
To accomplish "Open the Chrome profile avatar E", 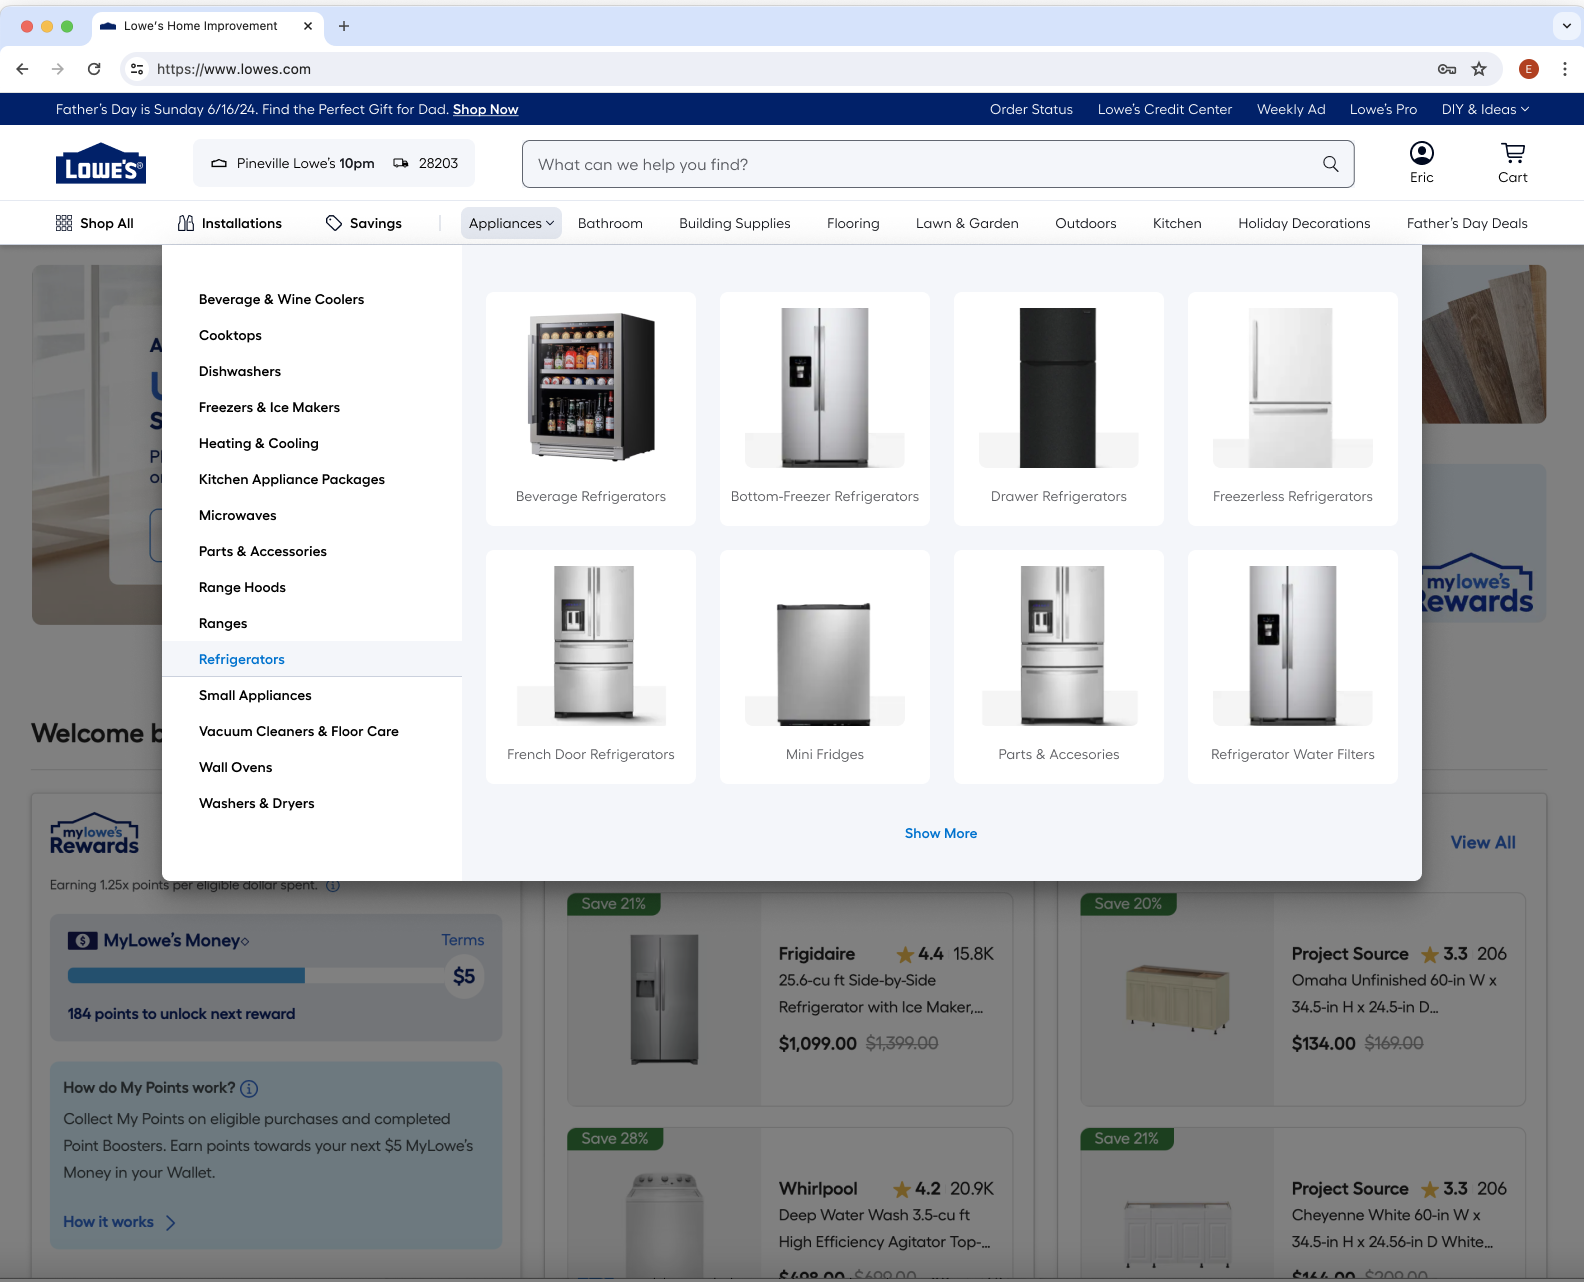I will (x=1528, y=69).
